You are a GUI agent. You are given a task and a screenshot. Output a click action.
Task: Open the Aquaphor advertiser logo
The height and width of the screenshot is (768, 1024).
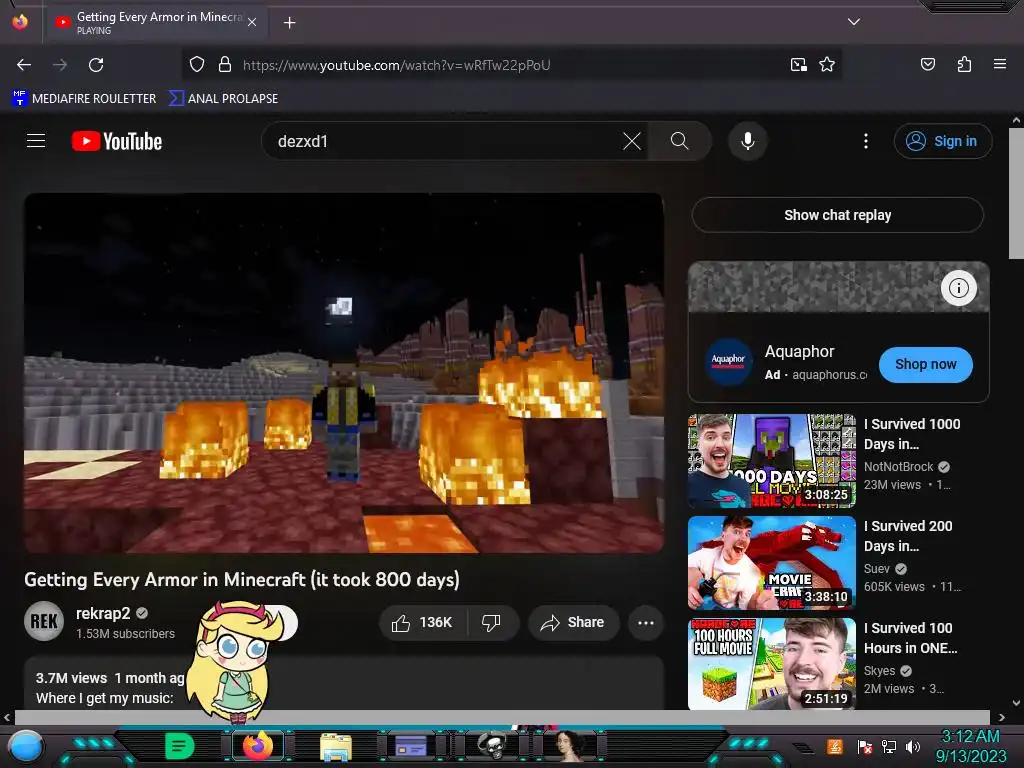point(728,362)
